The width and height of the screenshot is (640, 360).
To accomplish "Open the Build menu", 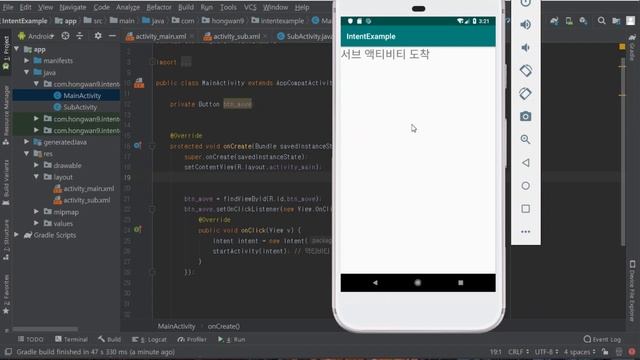I will [x=186, y=7].
